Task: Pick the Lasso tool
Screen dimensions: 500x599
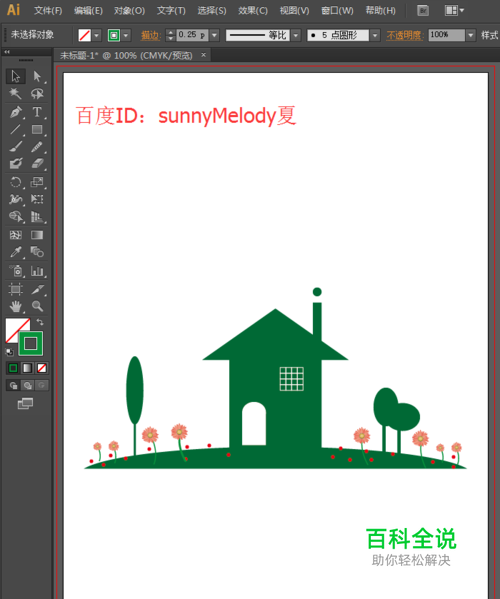Action: point(37,93)
